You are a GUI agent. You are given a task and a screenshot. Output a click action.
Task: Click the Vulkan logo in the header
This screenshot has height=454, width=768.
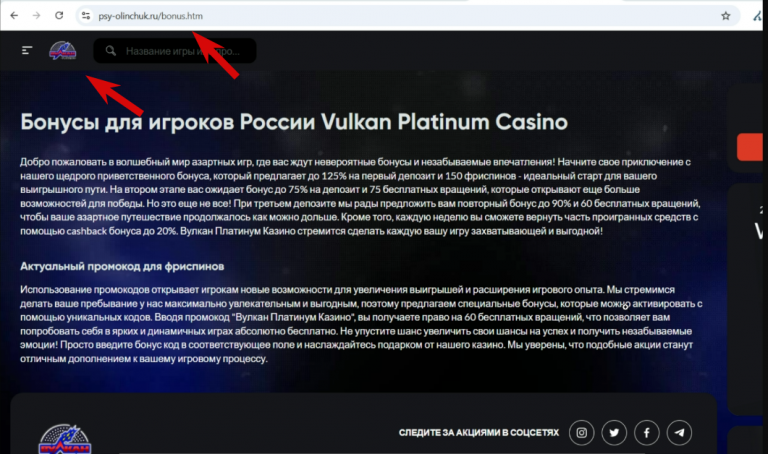(x=63, y=50)
